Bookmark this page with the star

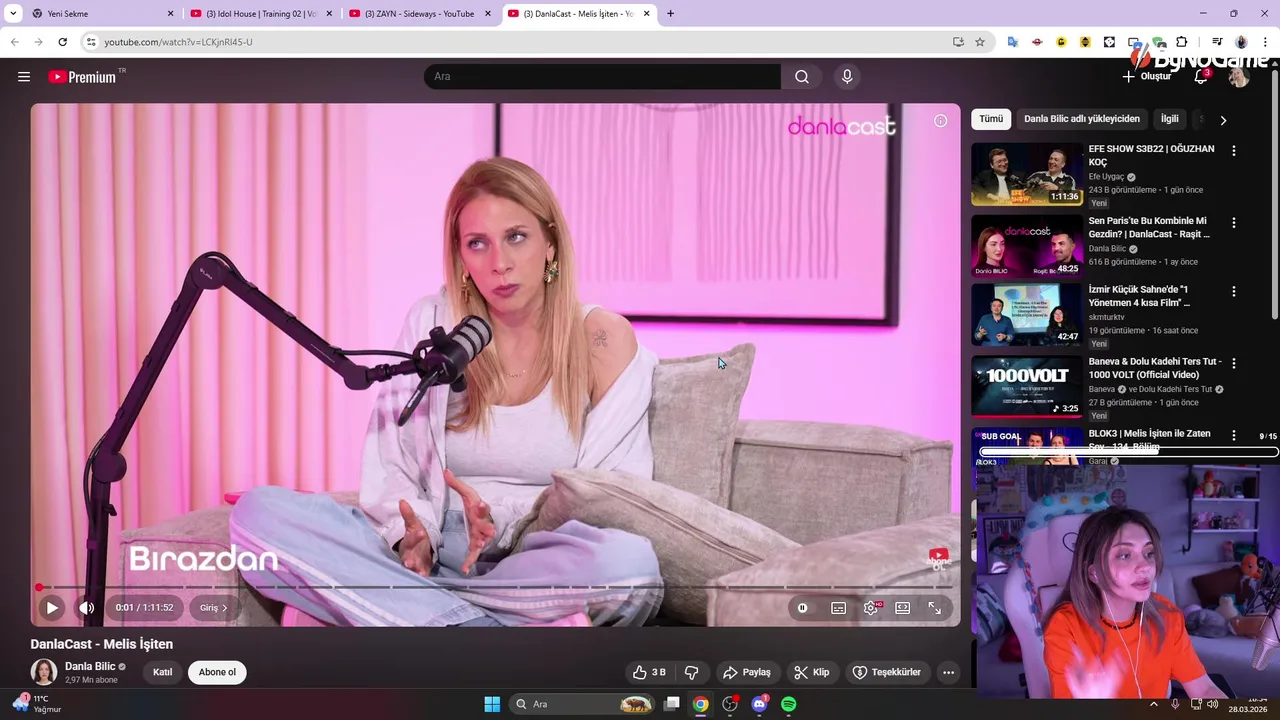pos(980,42)
